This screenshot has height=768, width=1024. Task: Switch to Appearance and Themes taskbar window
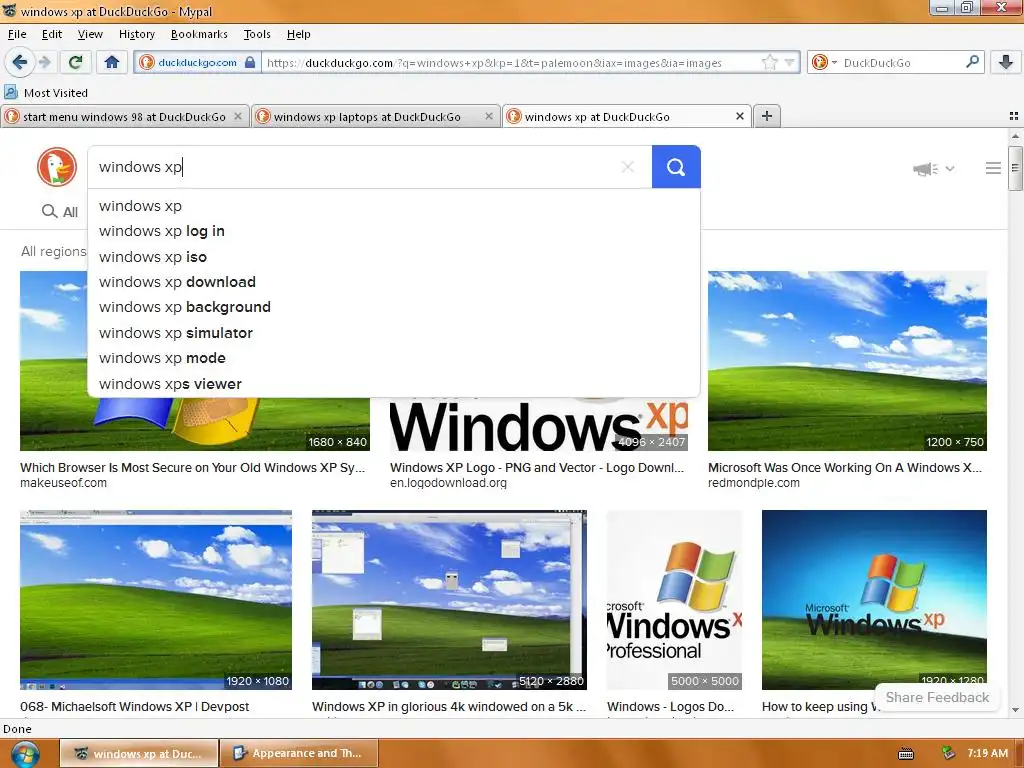(300, 753)
